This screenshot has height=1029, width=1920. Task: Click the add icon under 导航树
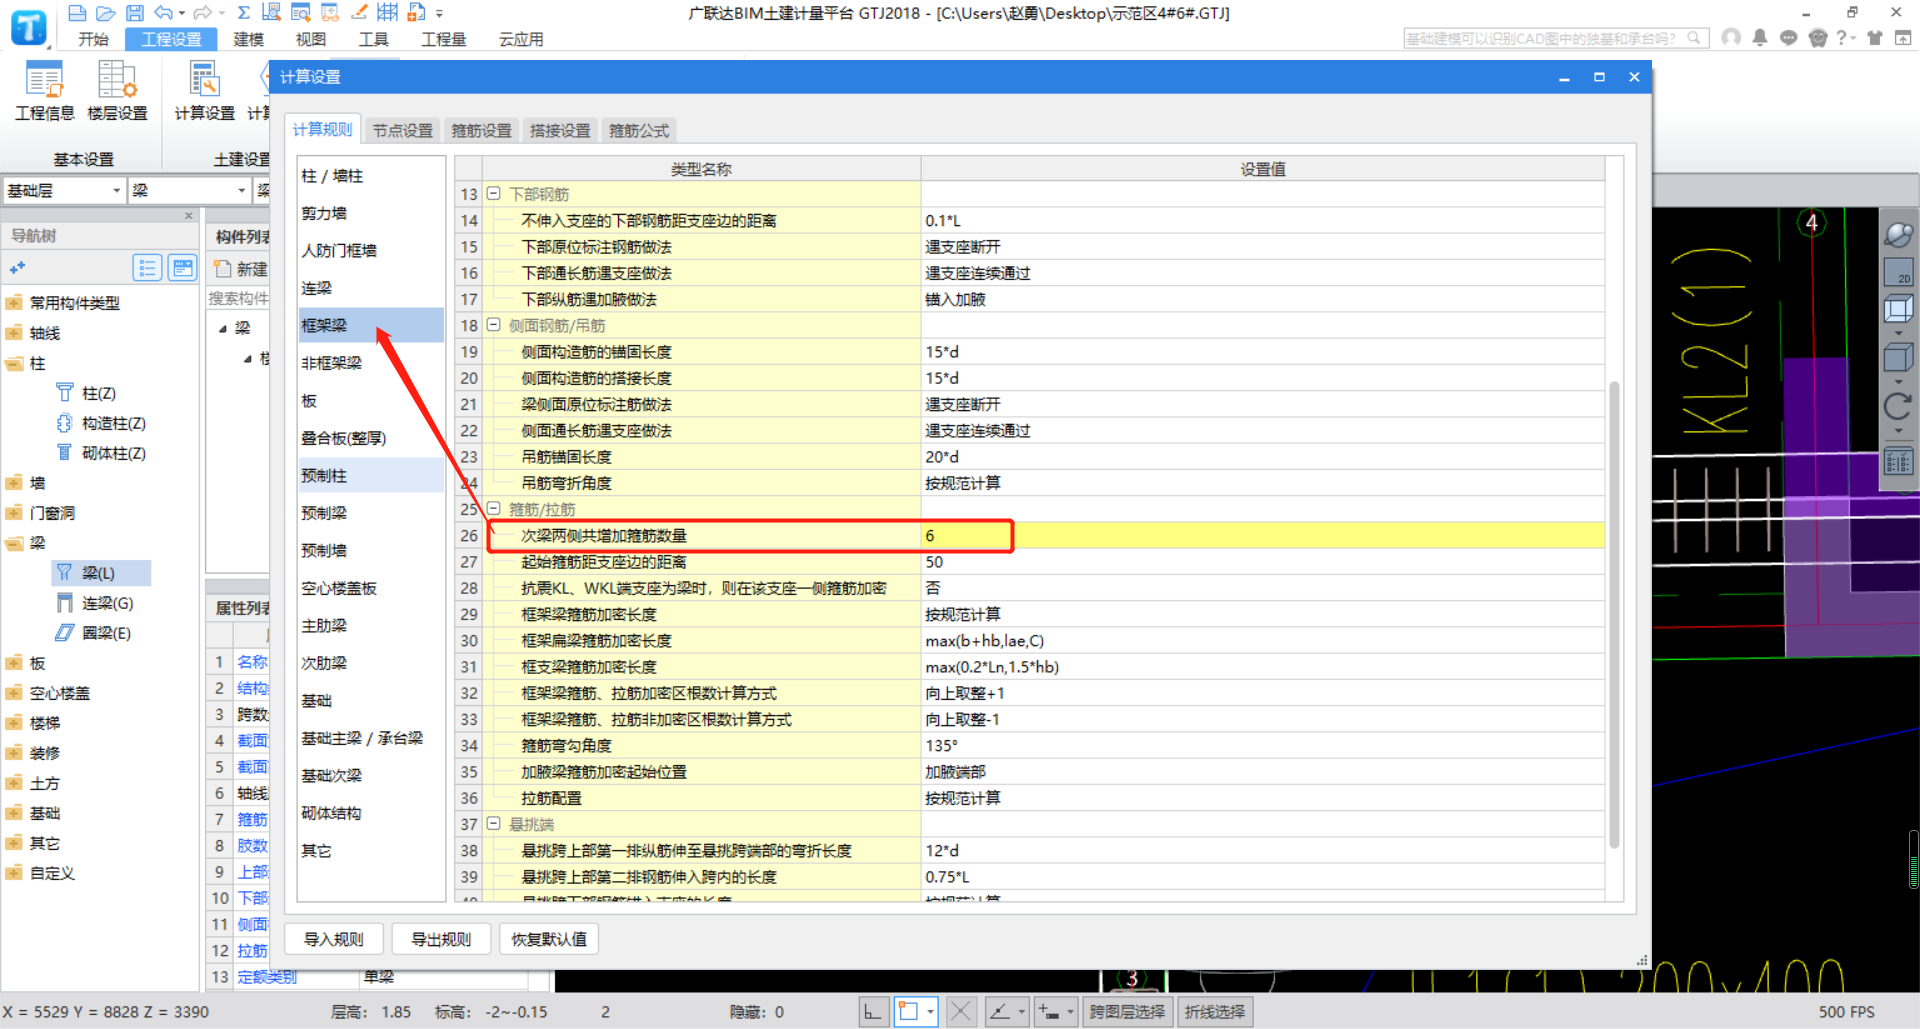coord(17,267)
